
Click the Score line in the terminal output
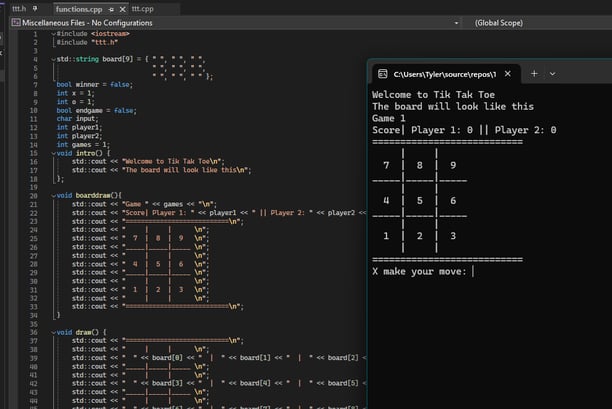464,130
